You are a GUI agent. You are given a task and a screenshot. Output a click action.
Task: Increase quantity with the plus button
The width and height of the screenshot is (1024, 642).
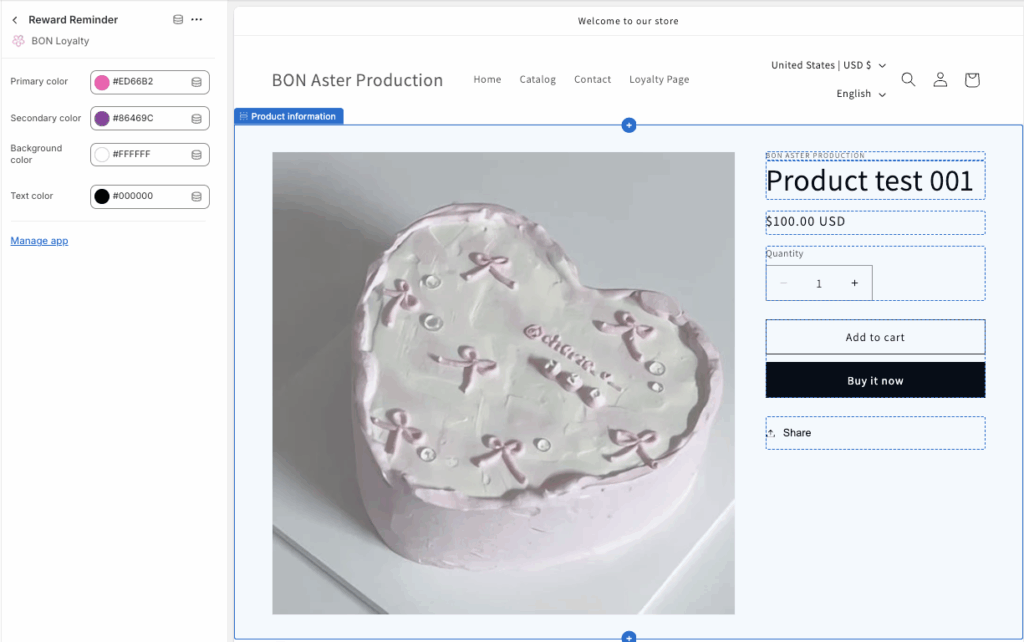pos(854,283)
